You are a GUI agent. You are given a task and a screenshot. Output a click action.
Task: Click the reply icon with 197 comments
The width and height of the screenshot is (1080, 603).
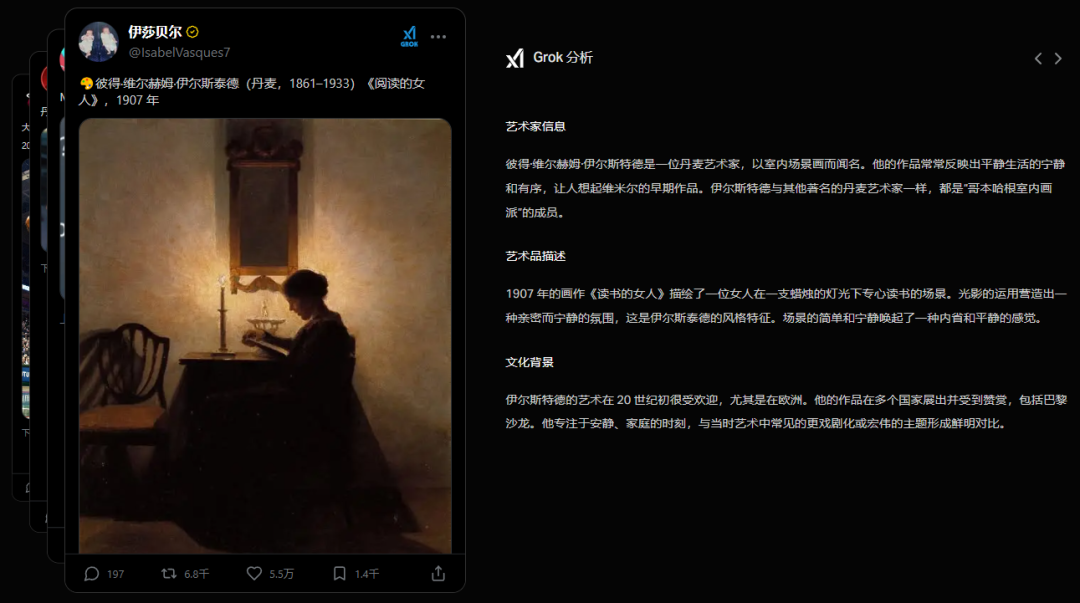point(92,573)
